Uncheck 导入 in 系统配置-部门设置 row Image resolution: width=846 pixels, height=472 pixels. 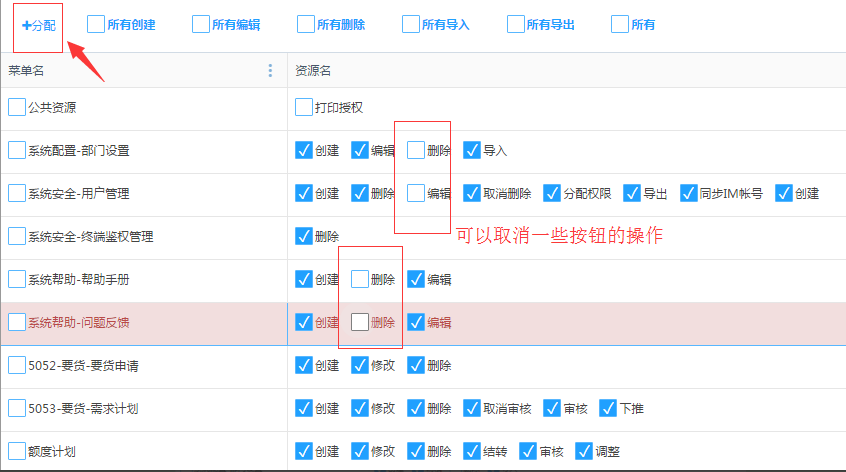(472, 150)
